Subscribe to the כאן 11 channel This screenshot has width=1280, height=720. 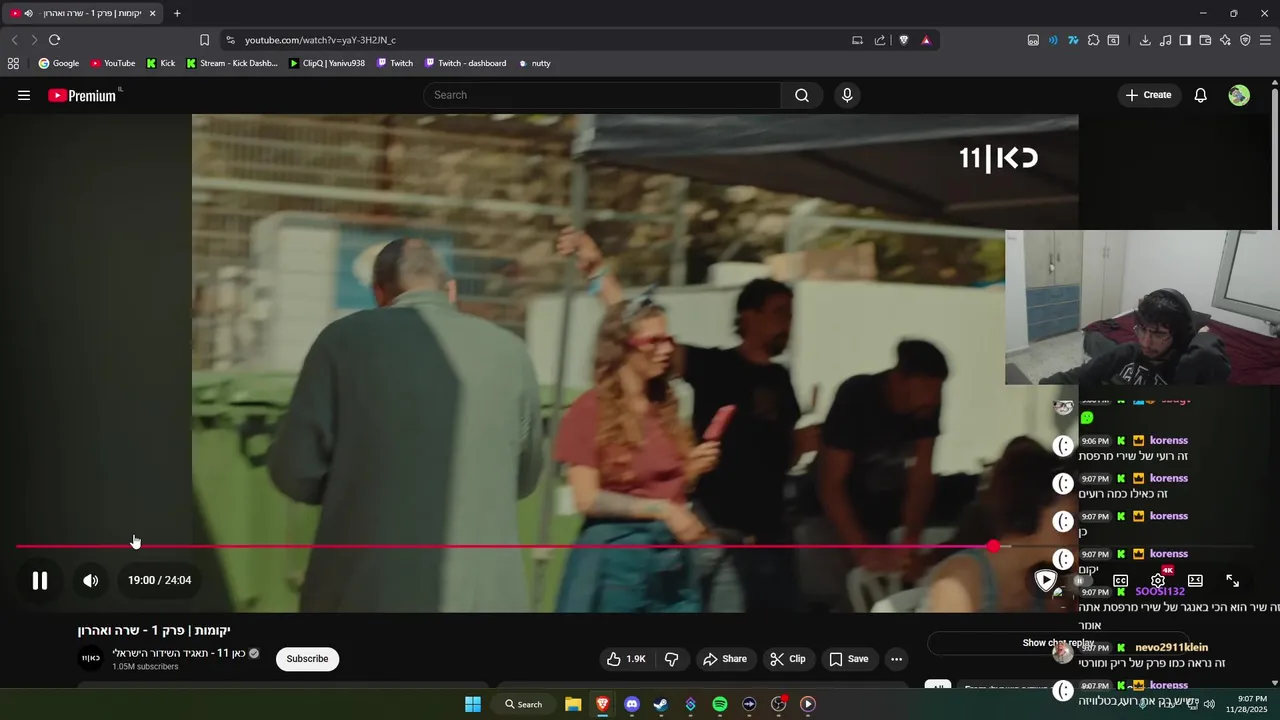[307, 659]
